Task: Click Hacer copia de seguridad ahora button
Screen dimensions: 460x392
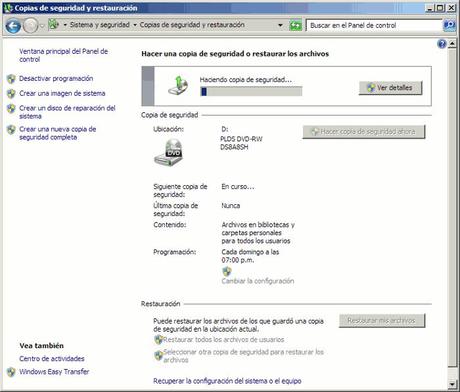Action: pos(364,132)
